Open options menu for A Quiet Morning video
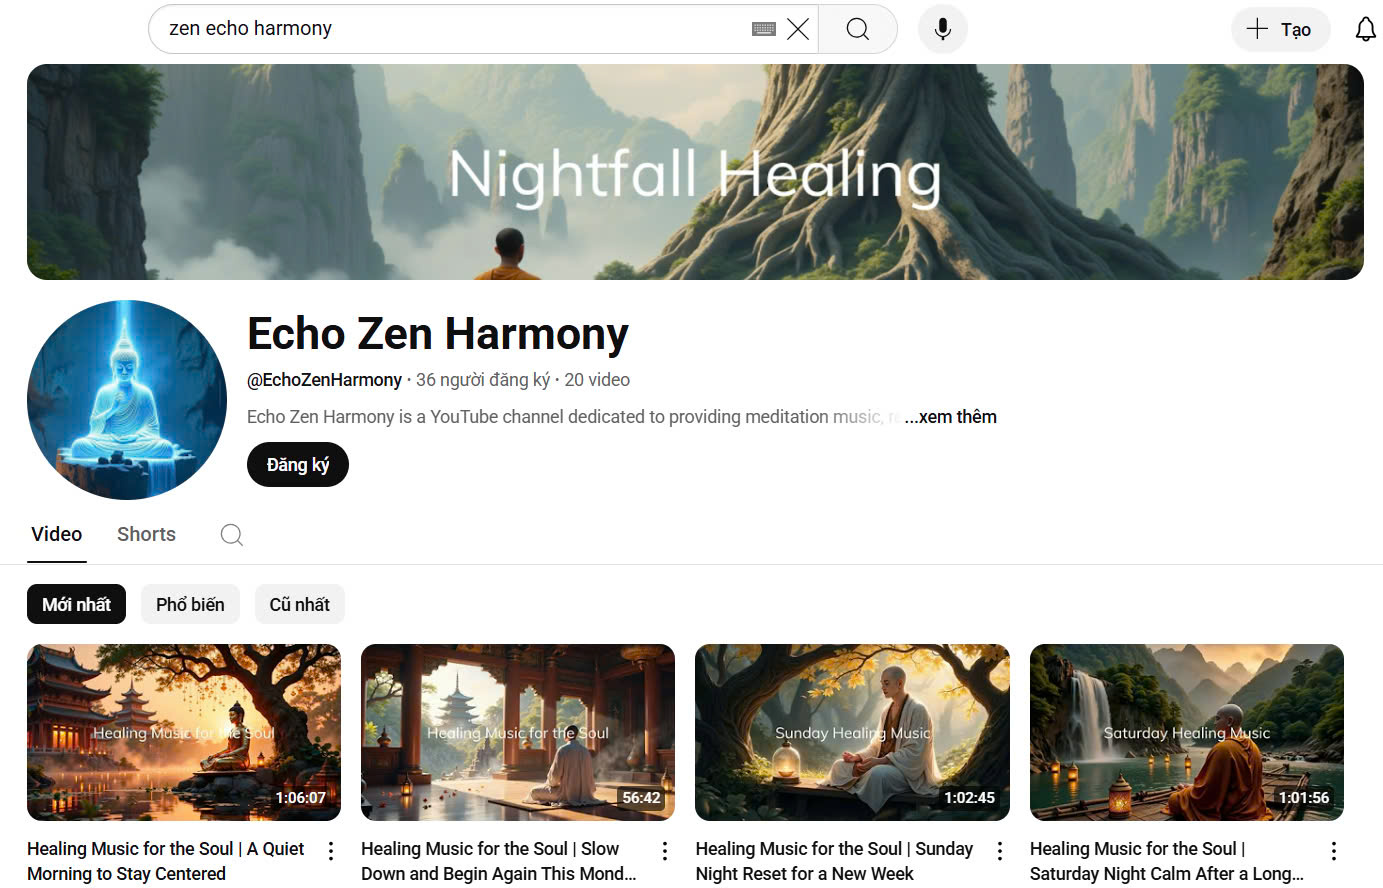 point(331,851)
